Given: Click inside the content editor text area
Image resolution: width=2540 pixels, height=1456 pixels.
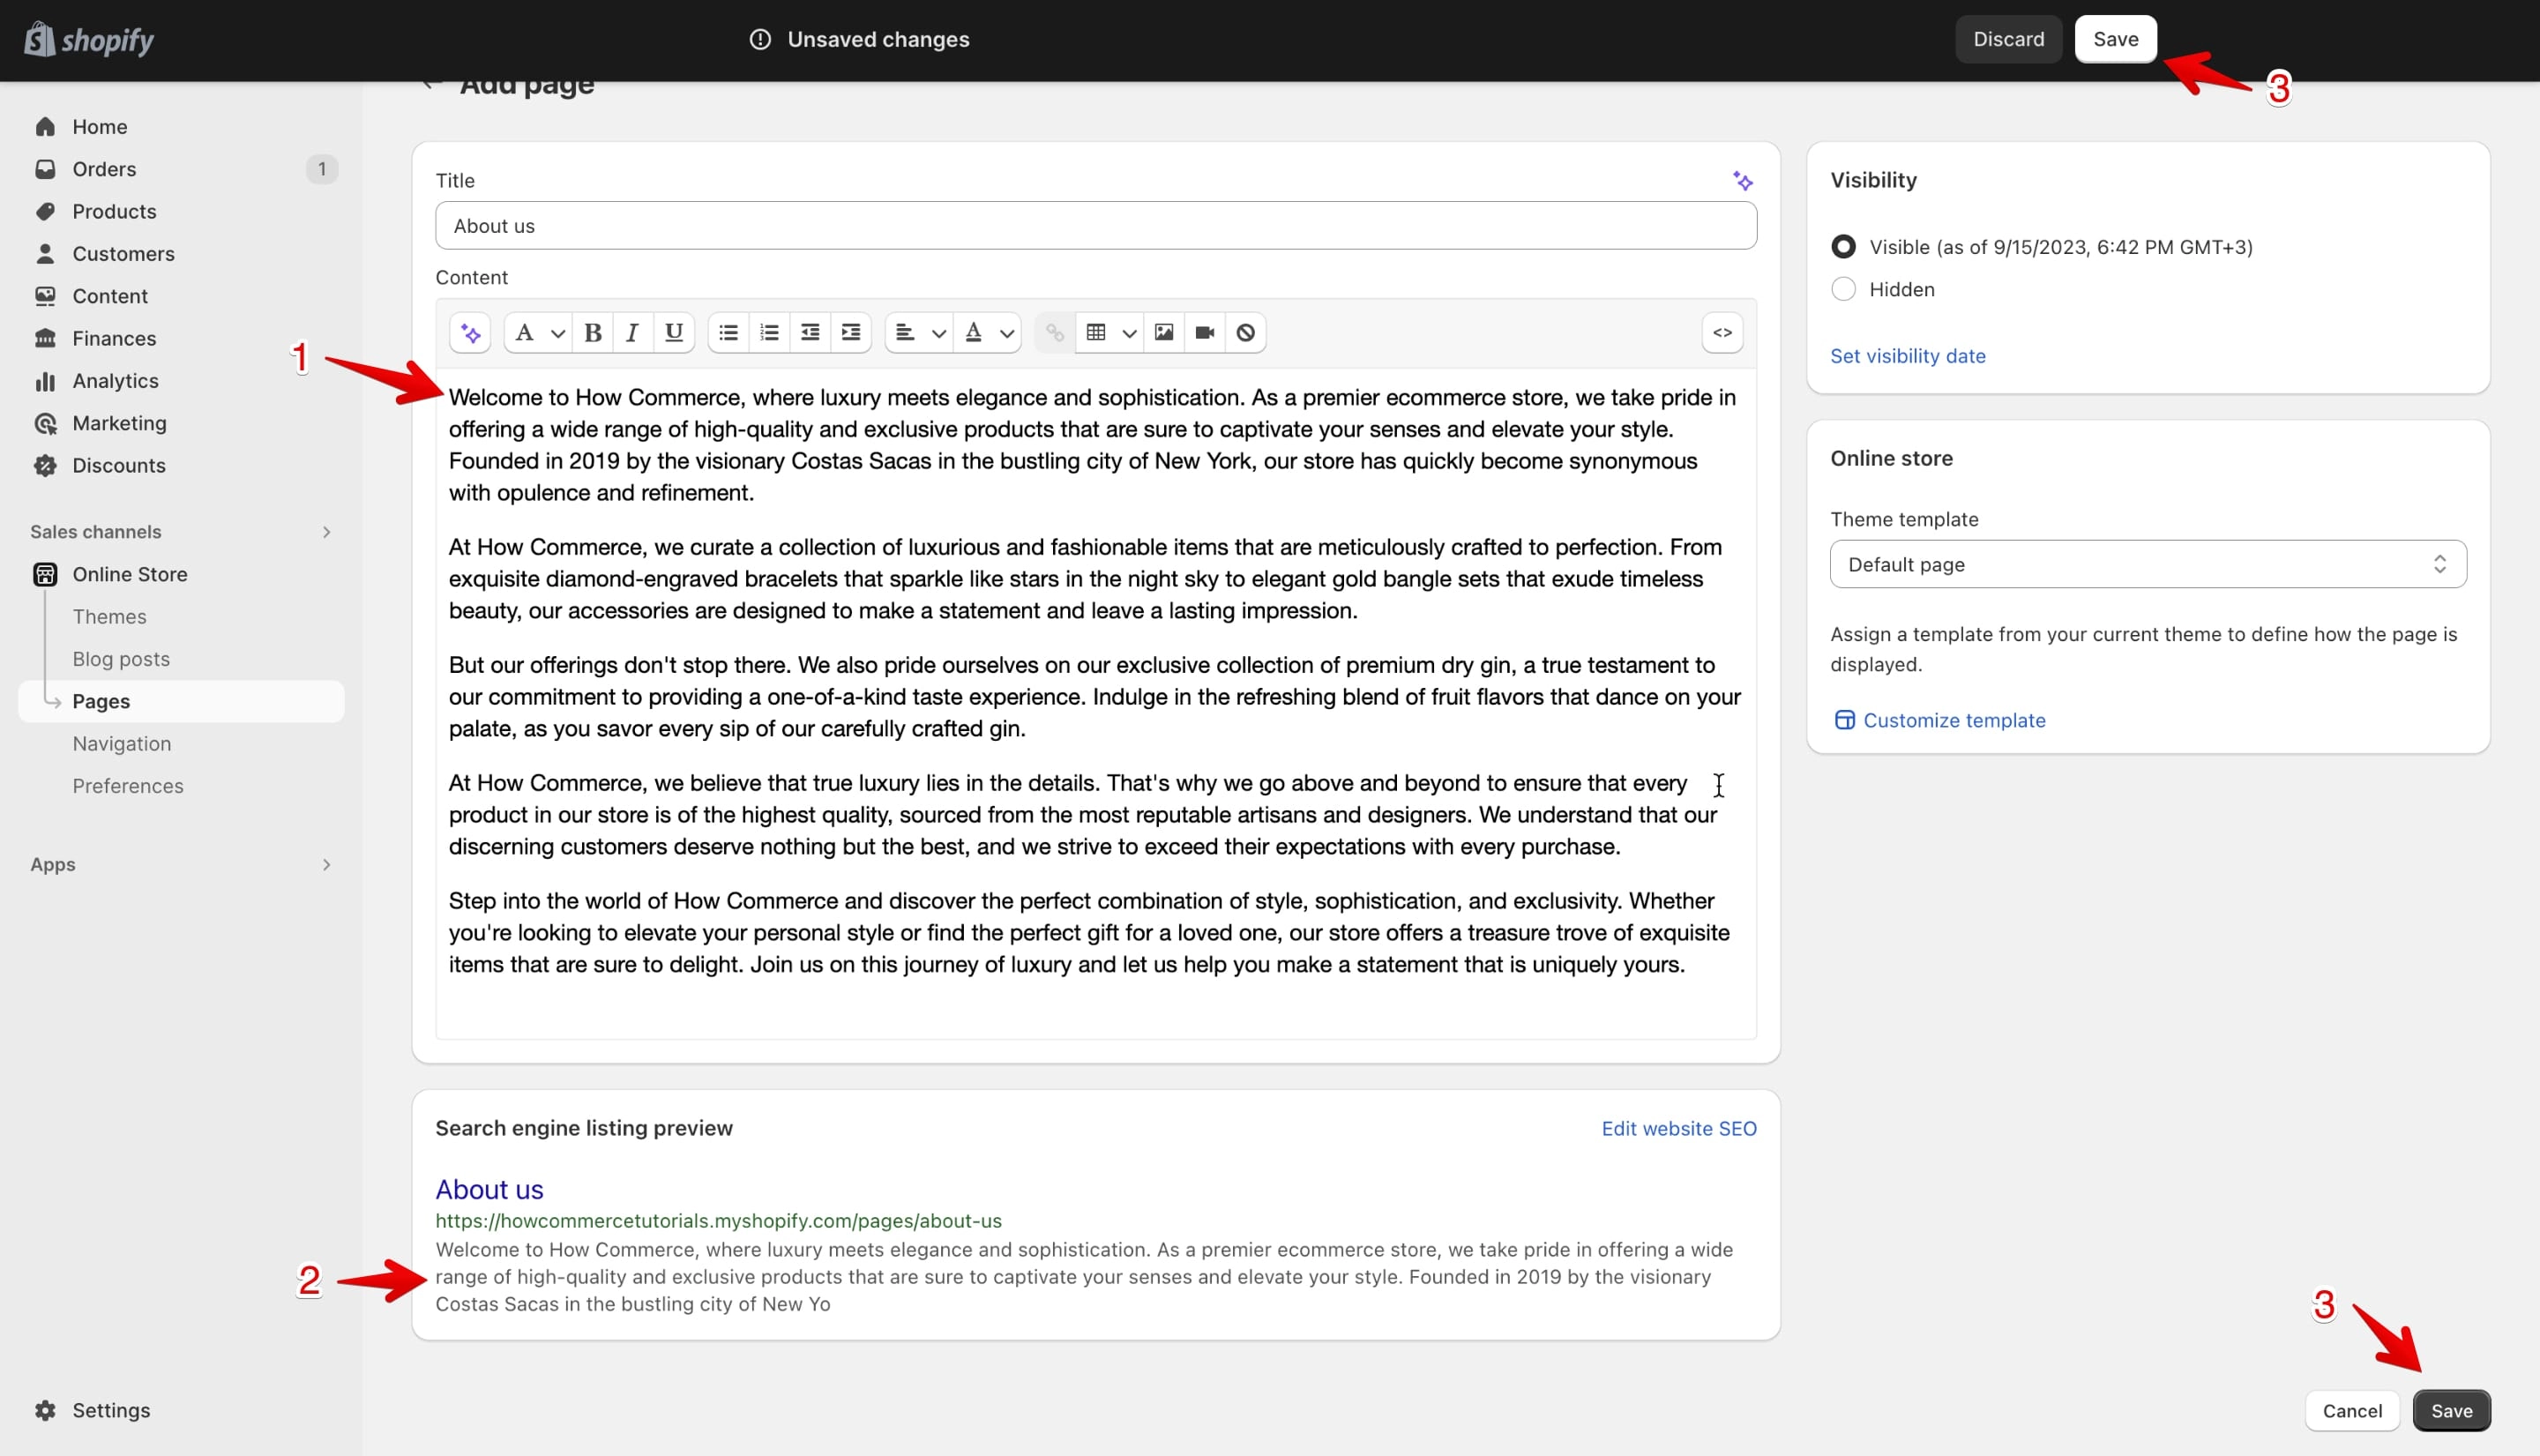Looking at the screenshot, I should (1095, 703).
